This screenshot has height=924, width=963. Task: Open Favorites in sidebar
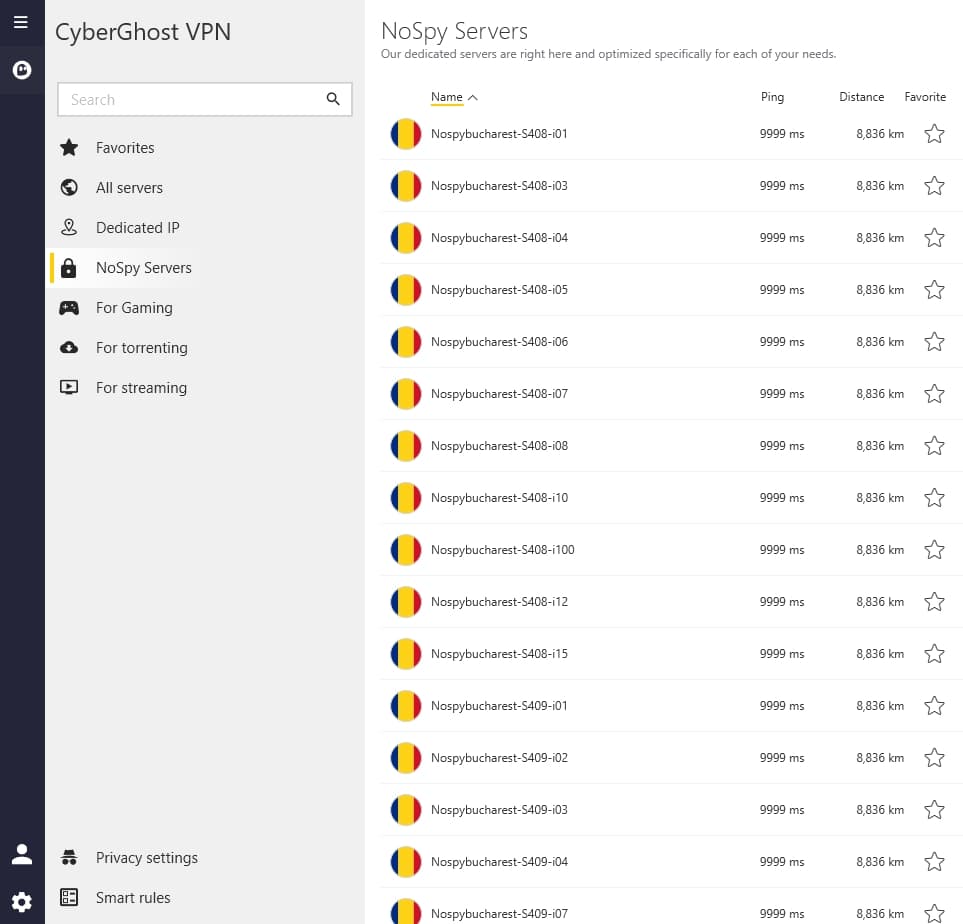pos(125,148)
